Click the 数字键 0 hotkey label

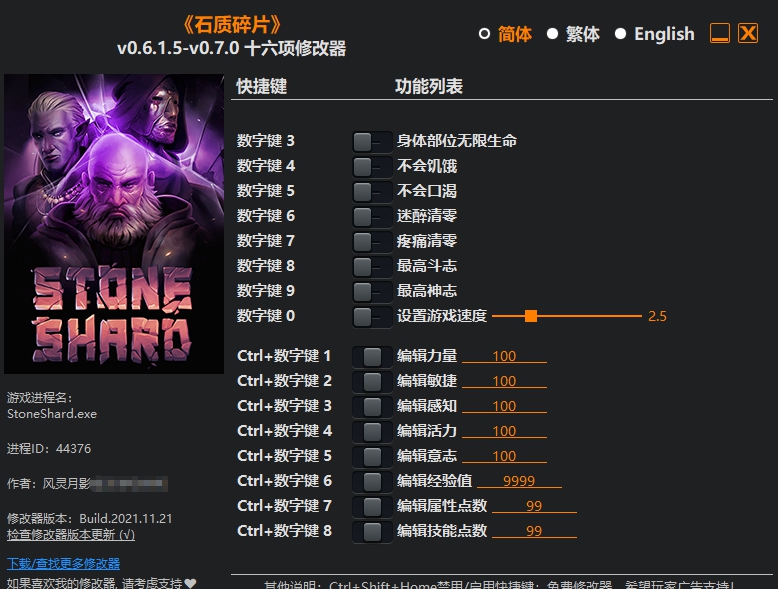(265, 316)
